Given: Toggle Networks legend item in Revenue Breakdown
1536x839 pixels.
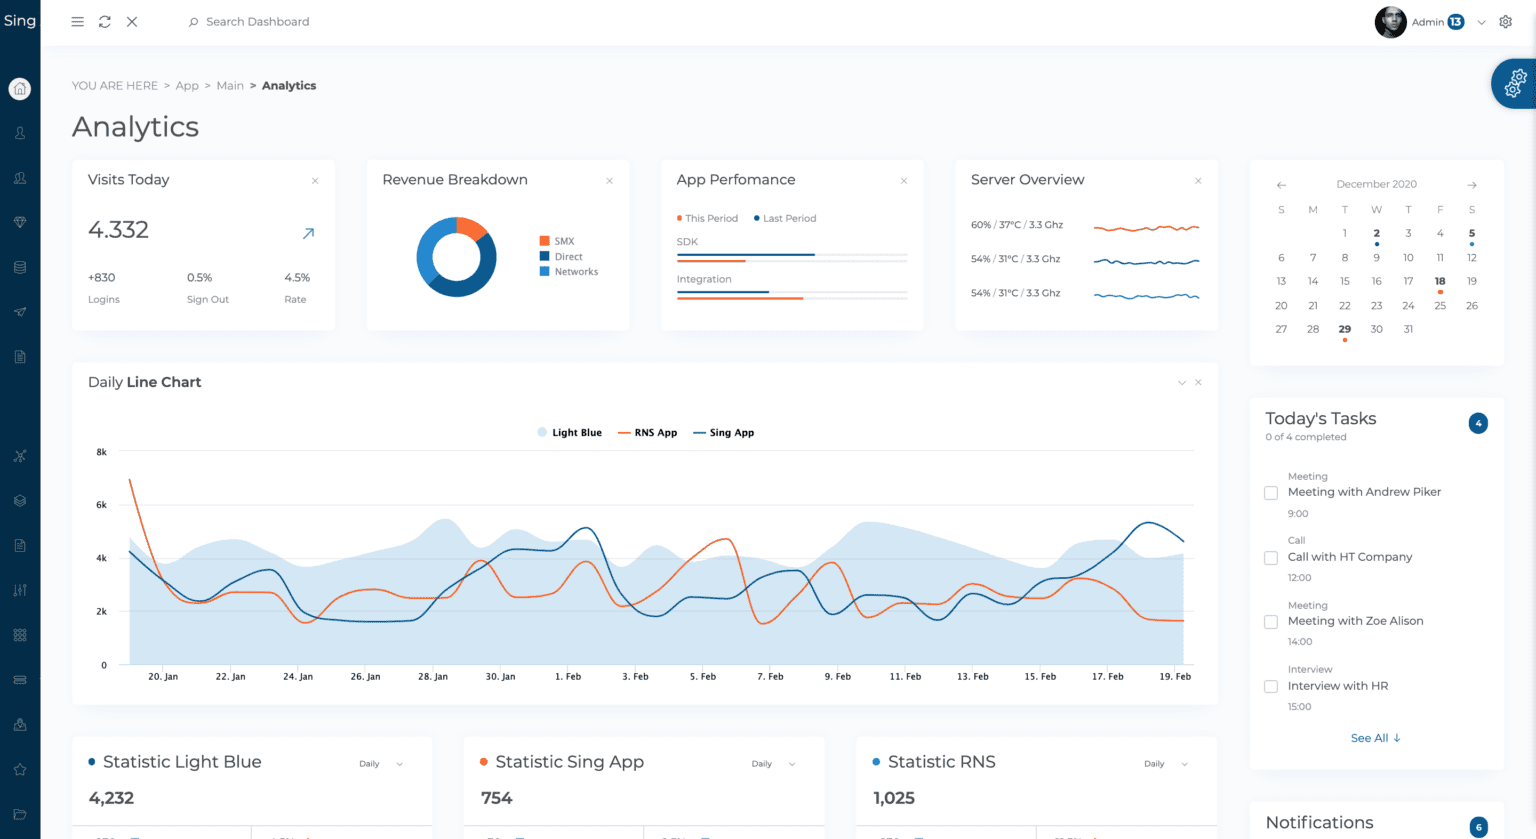Looking at the screenshot, I should pos(569,272).
